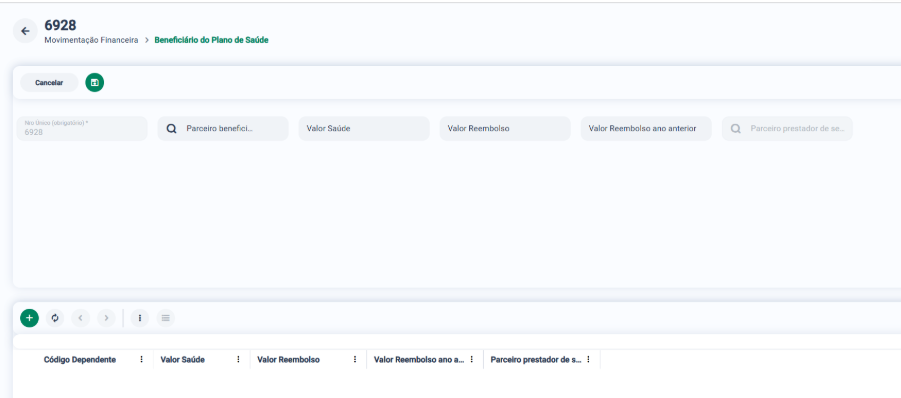This screenshot has height=398, width=901.
Task: Open Movimentação Financeira breadcrumb
Action: pyautogui.click(x=91, y=40)
